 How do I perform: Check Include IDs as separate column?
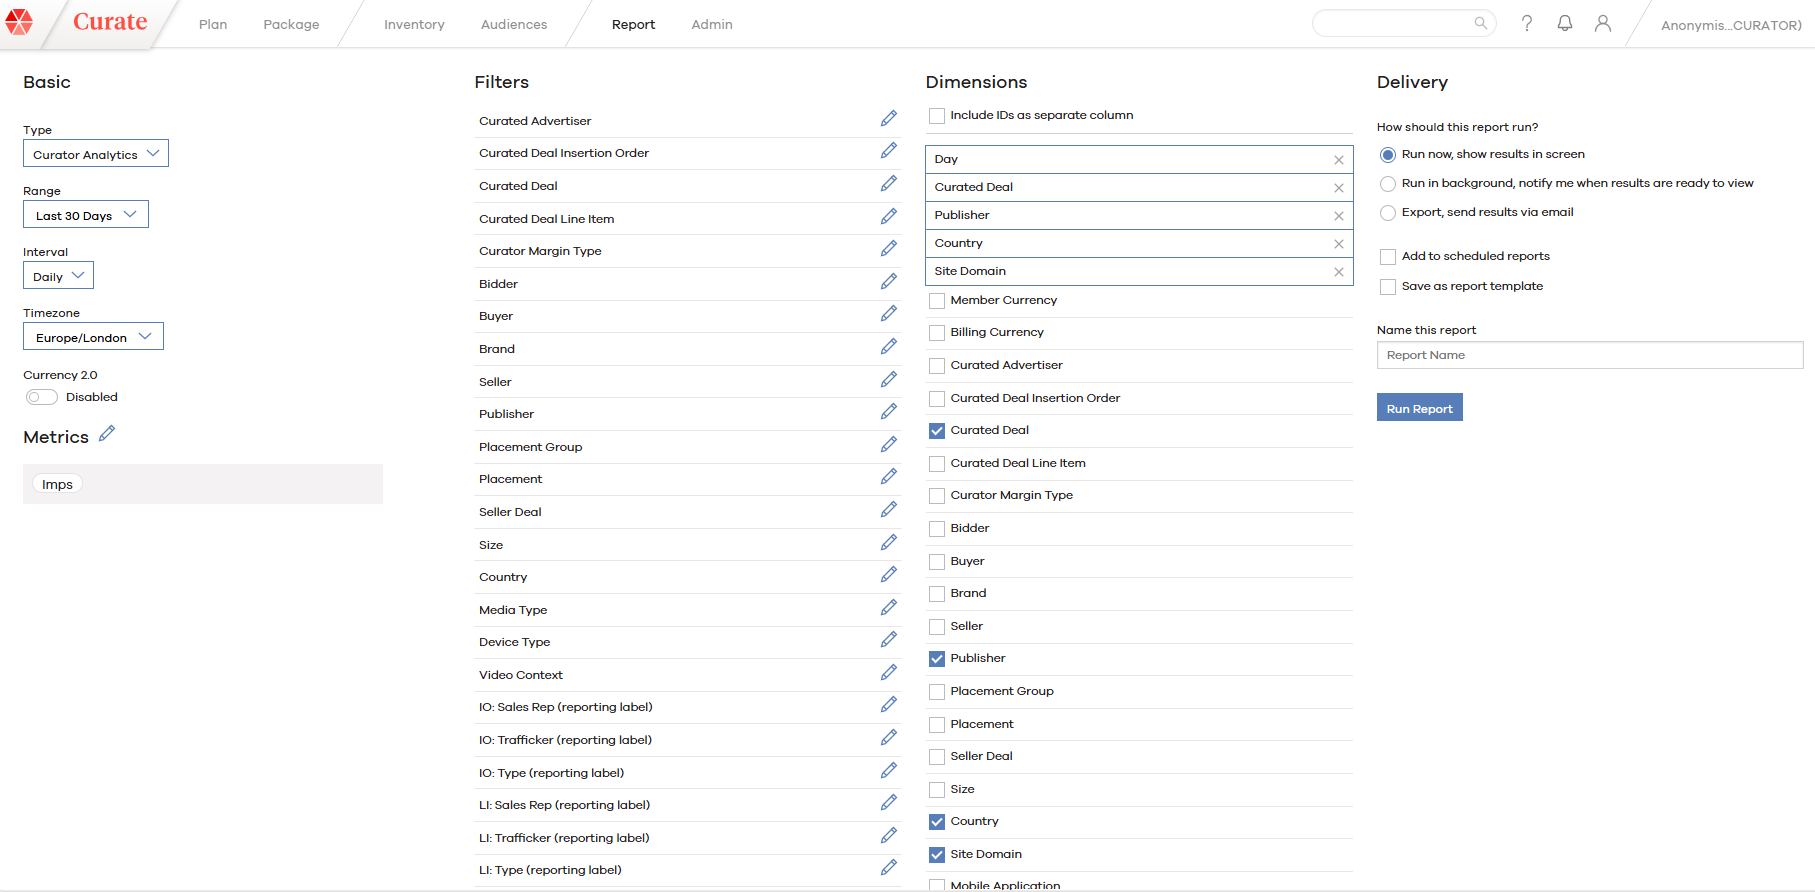(937, 116)
